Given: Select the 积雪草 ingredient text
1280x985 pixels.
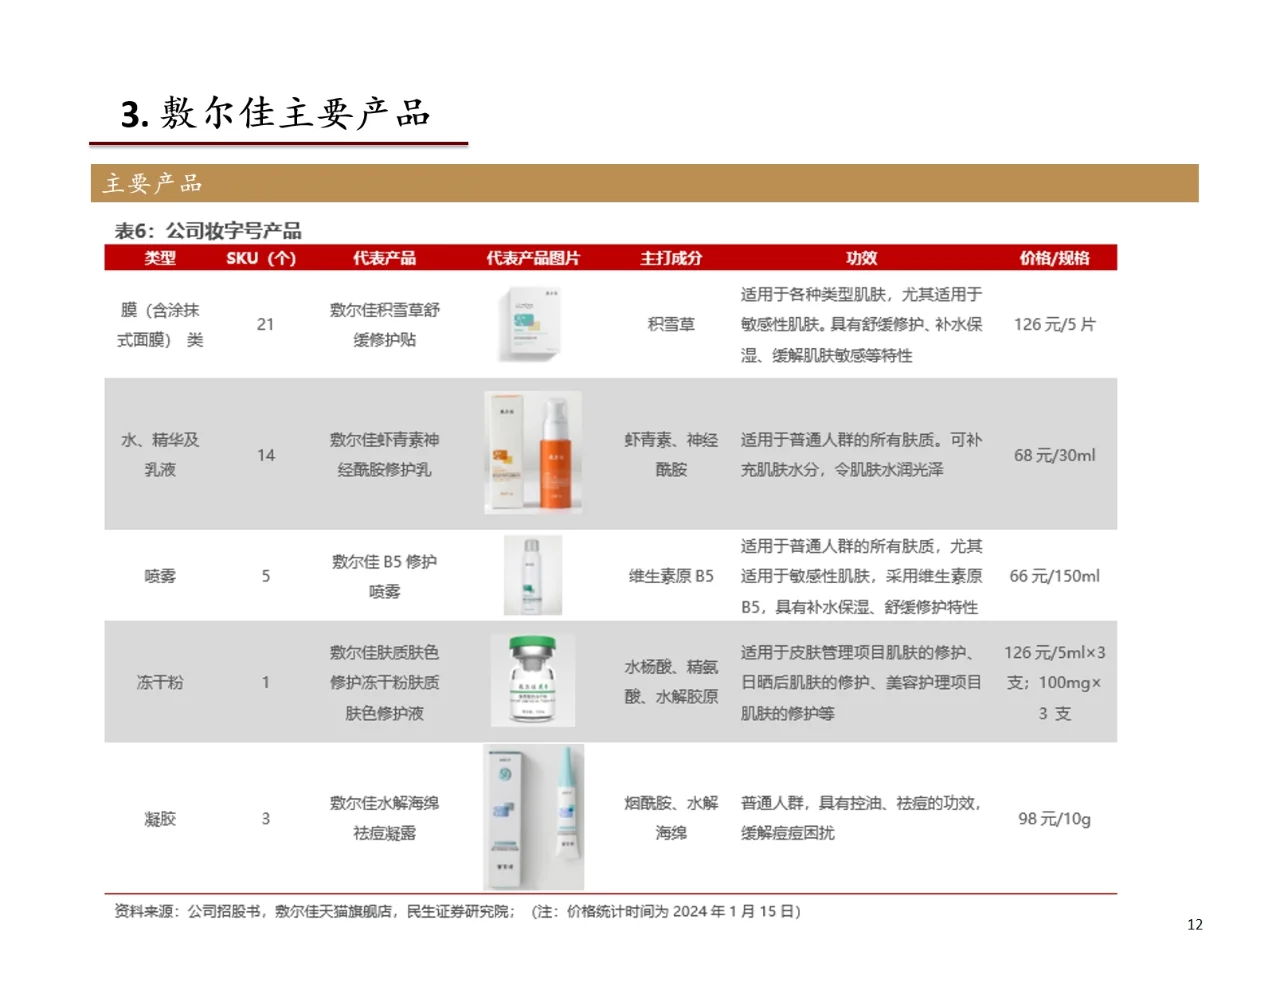Looking at the screenshot, I should point(673,324).
